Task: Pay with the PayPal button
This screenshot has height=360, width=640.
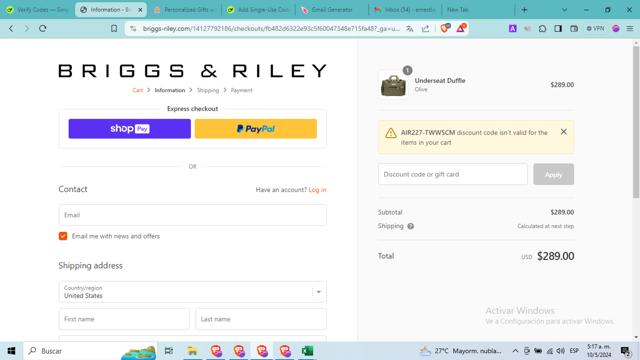Action: coord(256,129)
